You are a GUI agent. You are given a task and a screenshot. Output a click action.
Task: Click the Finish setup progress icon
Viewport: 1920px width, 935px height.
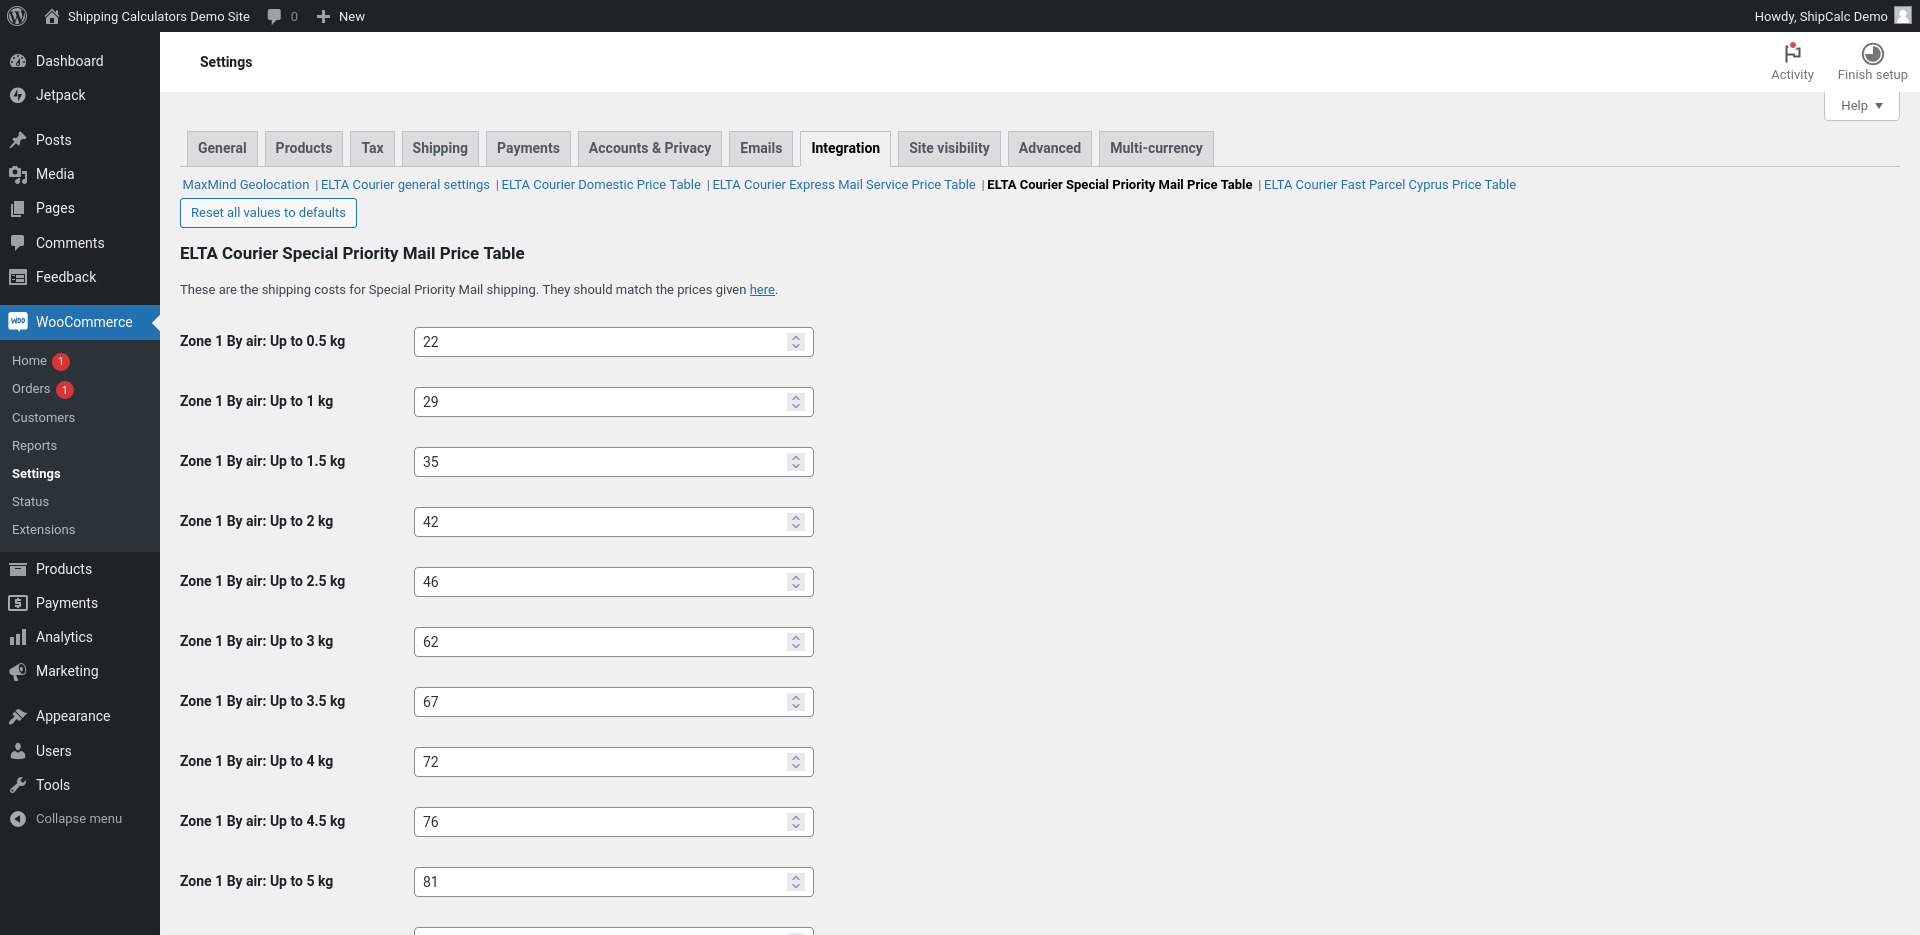1872,53
